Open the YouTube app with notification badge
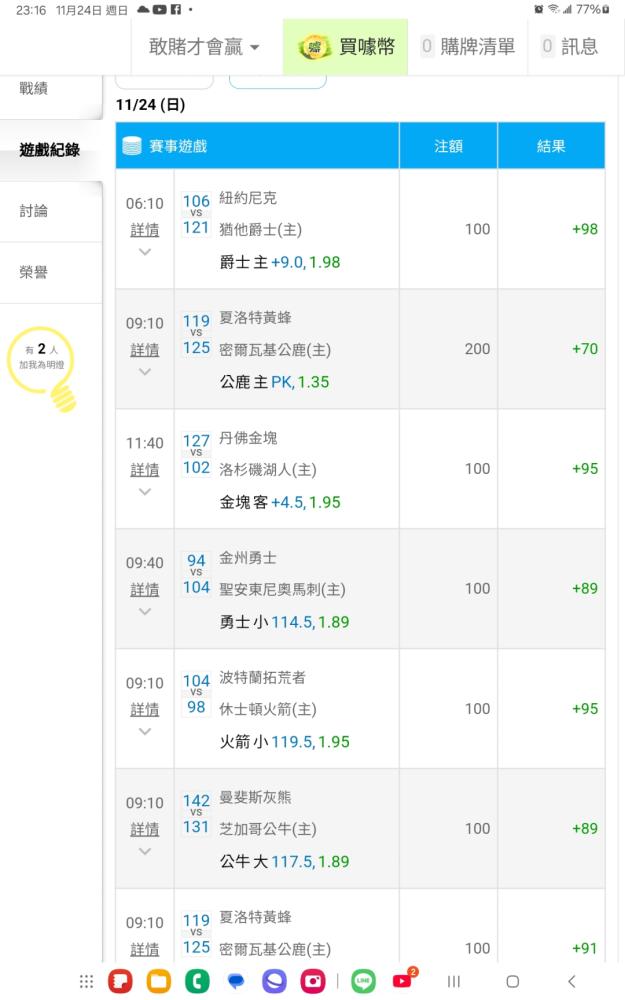Viewport: 625px width, 1000px height. click(x=403, y=980)
